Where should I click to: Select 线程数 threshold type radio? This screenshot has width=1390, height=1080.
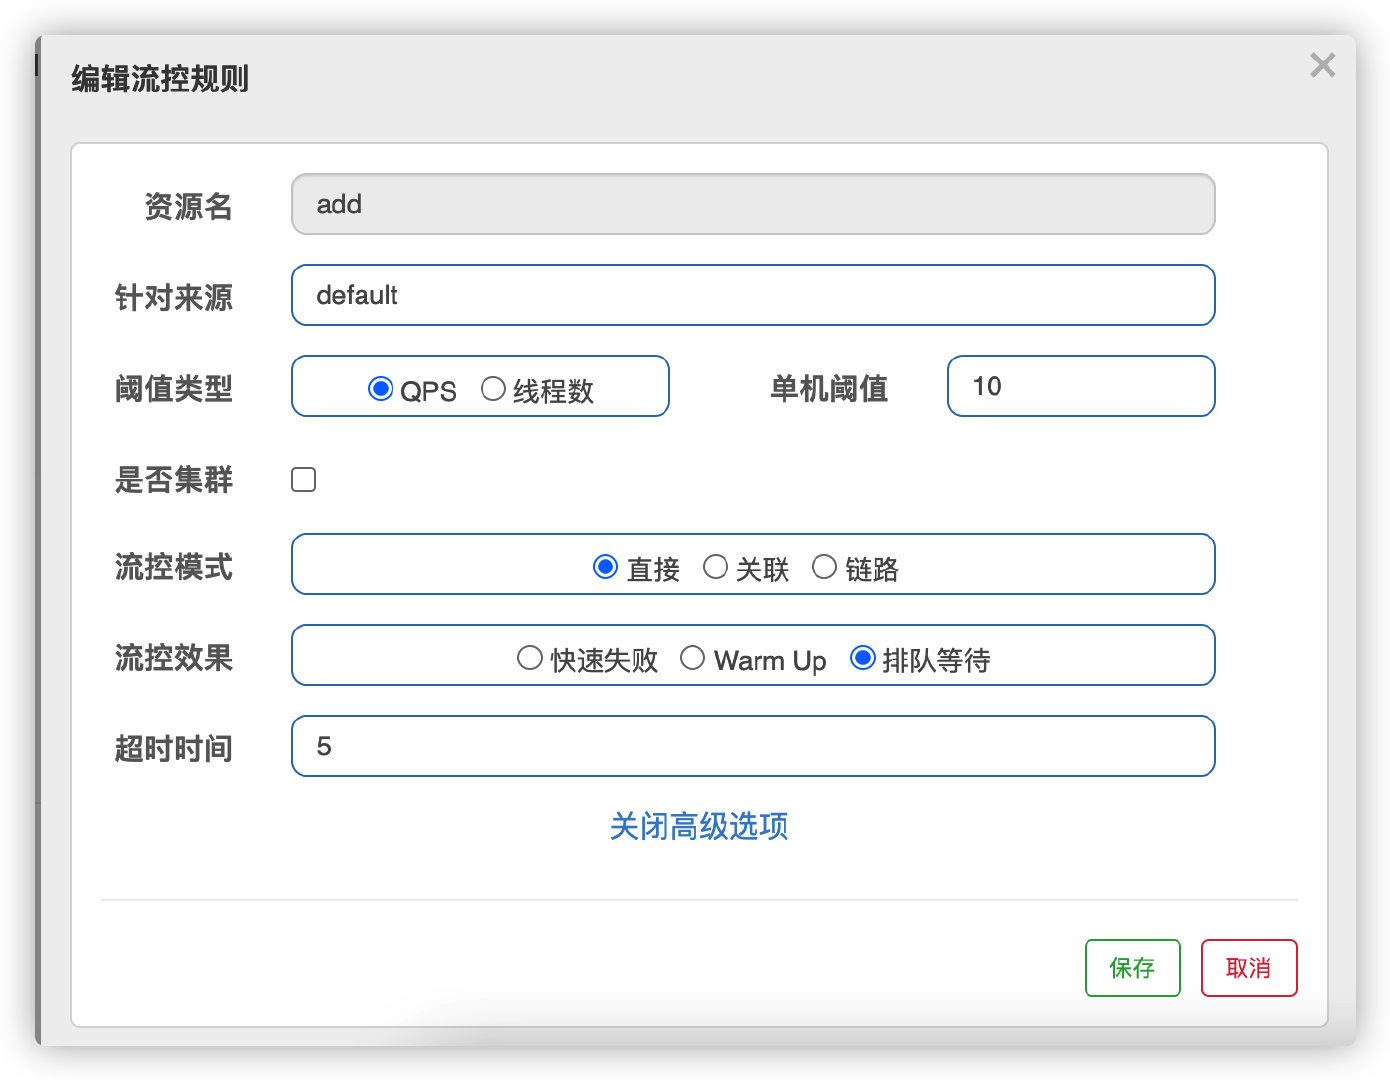click(x=493, y=388)
